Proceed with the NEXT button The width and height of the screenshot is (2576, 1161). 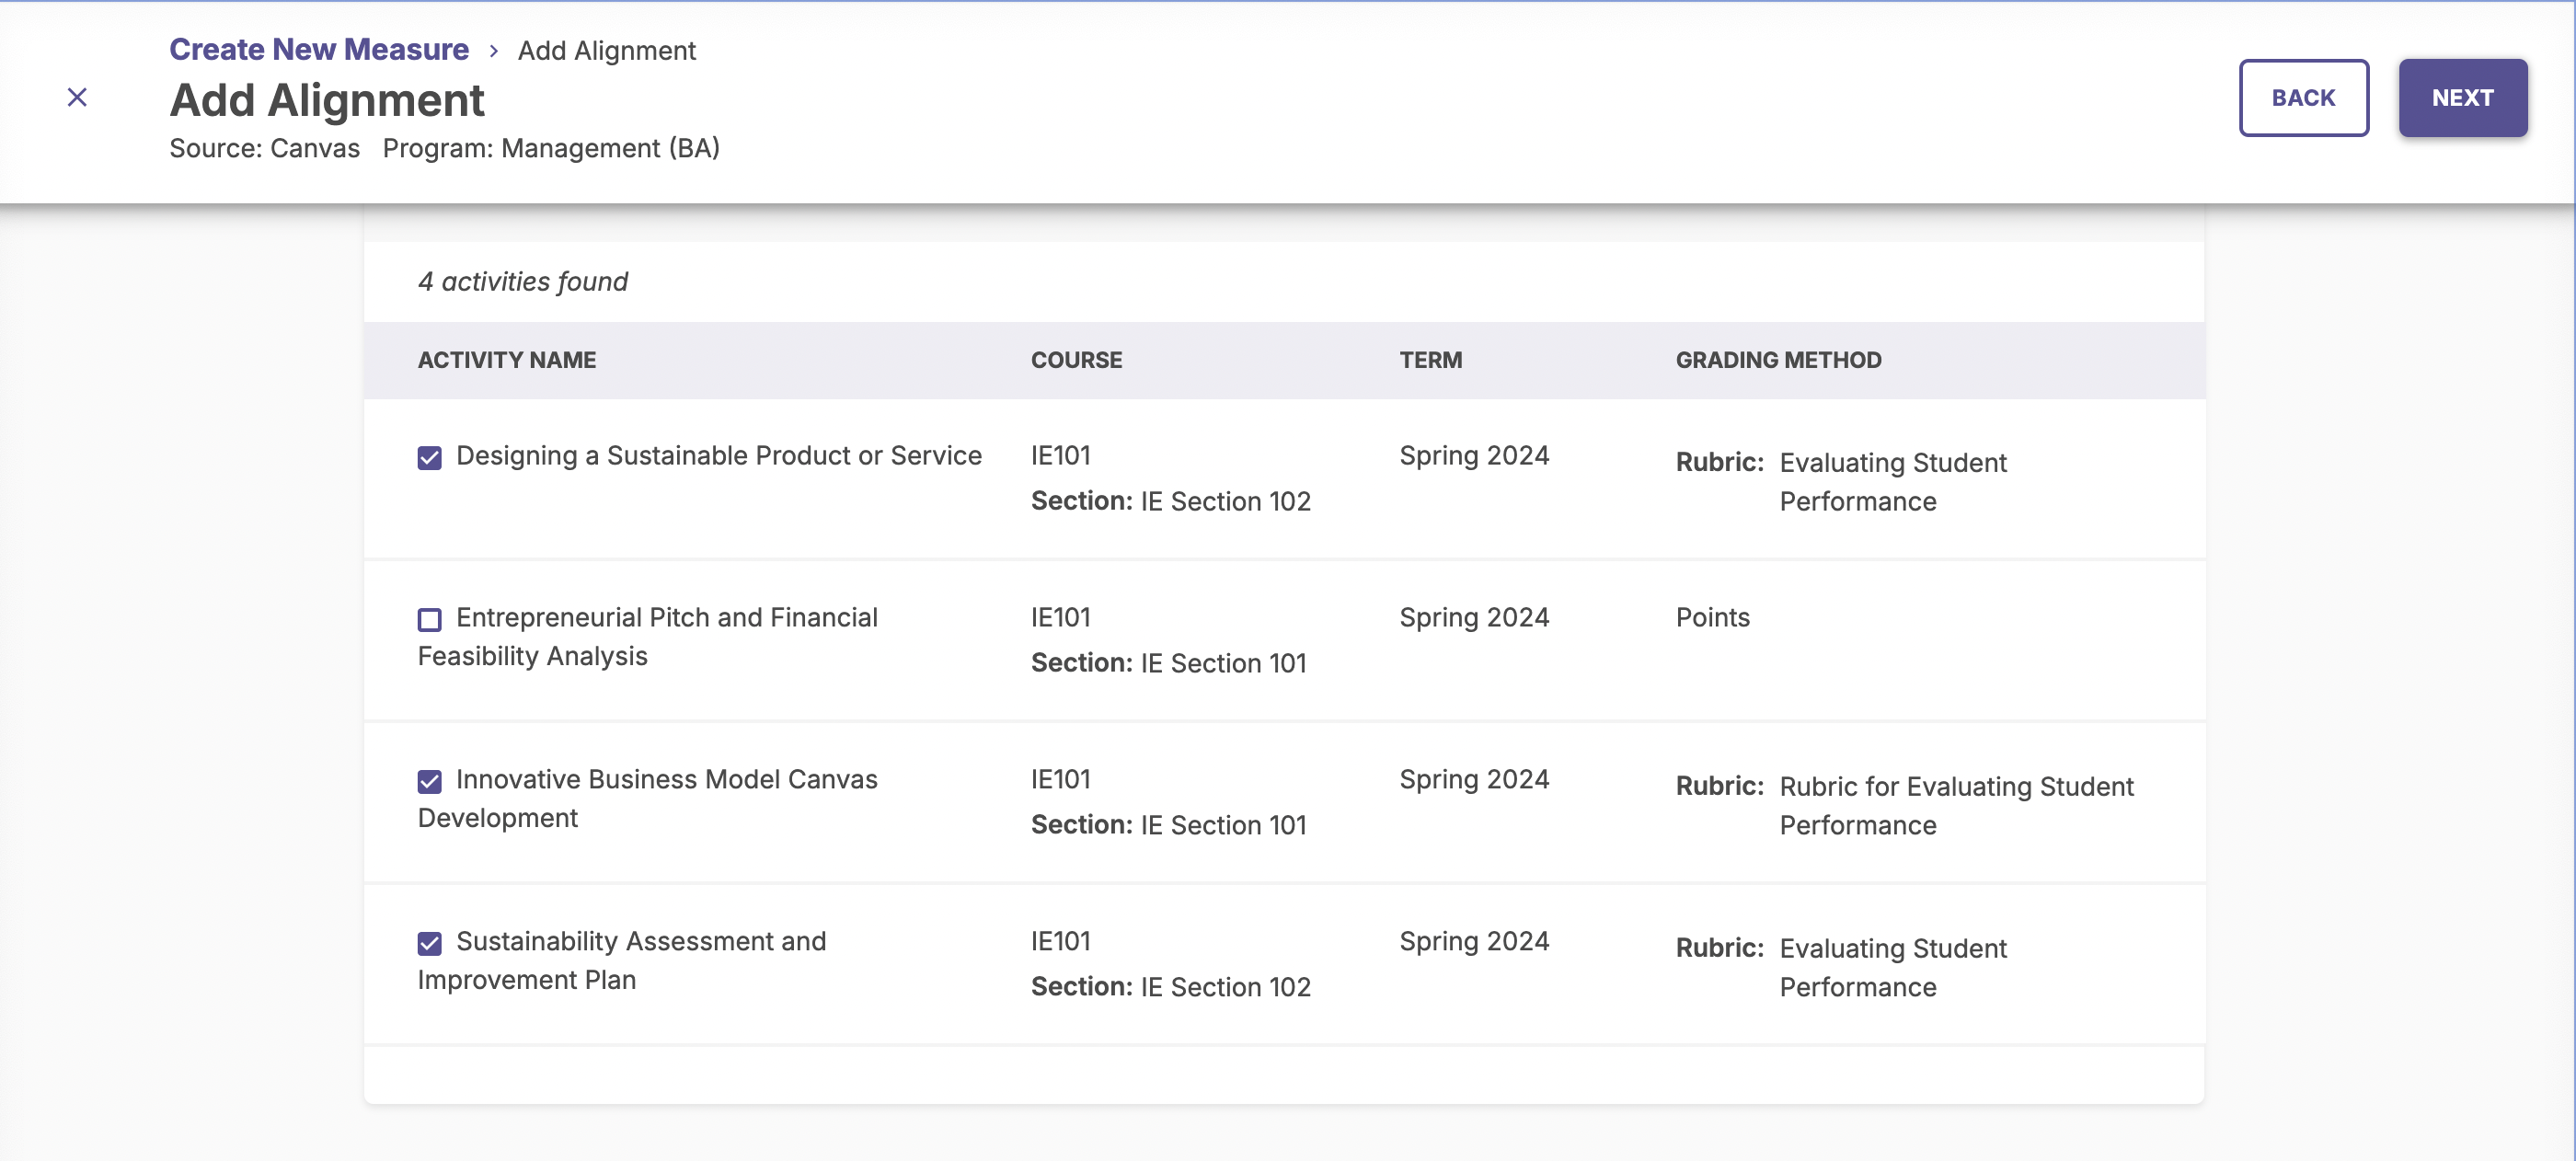pyautogui.click(x=2462, y=98)
